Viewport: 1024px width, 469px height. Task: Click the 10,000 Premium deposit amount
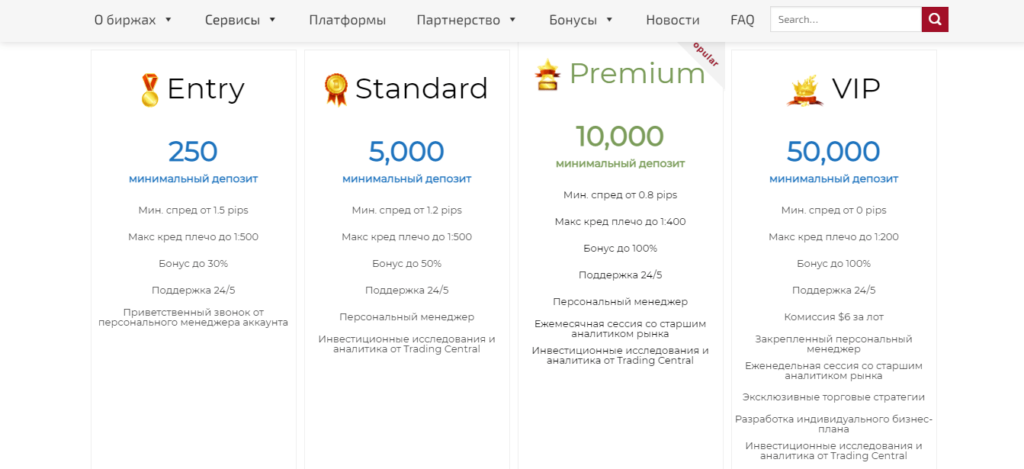point(620,136)
